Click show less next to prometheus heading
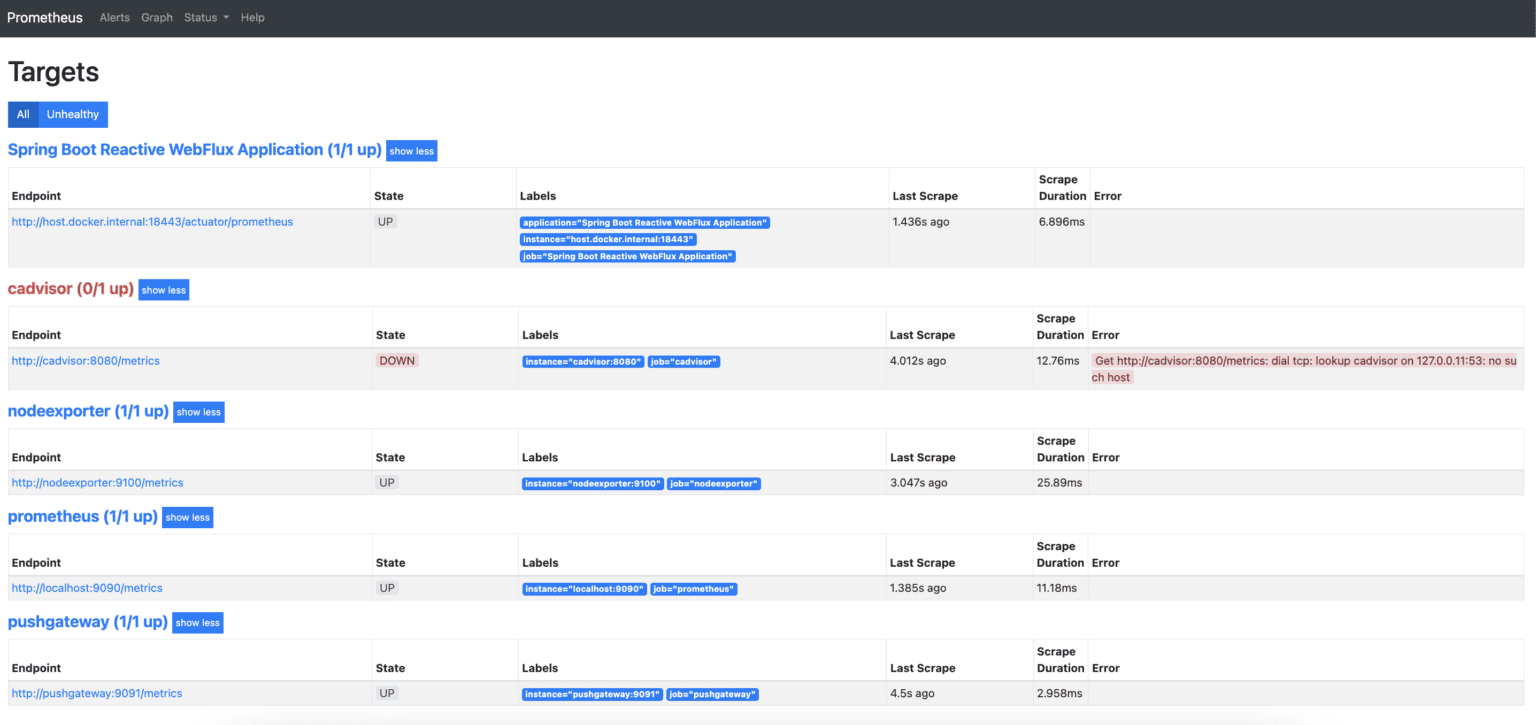The width and height of the screenshot is (1536, 725). tap(187, 517)
